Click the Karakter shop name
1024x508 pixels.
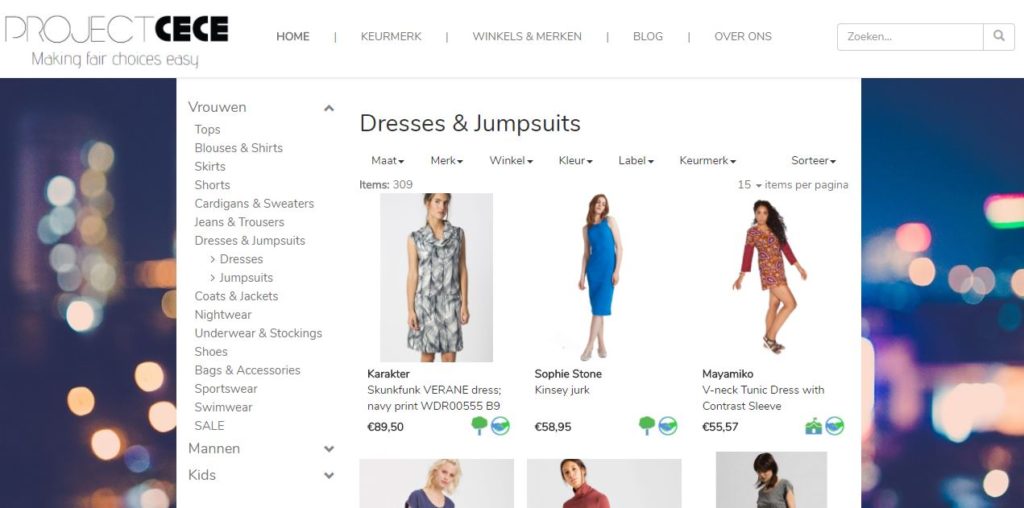(x=389, y=374)
